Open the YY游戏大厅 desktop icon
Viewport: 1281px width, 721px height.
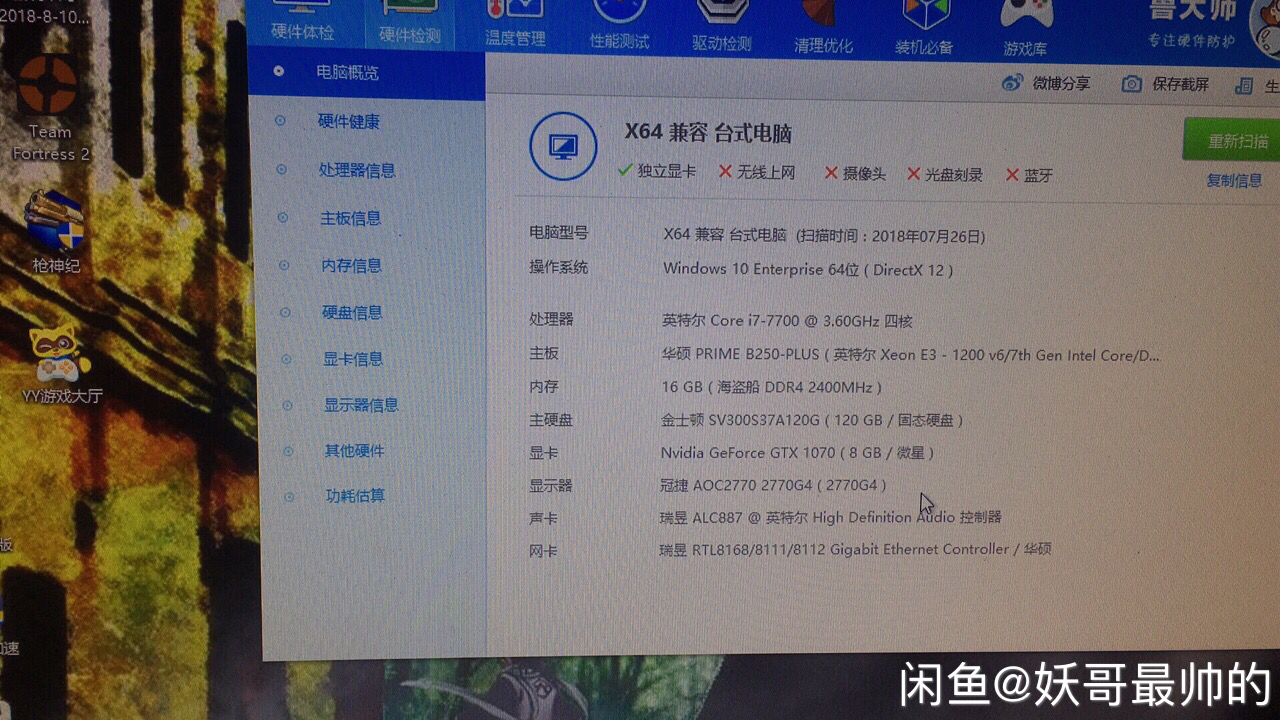click(x=62, y=363)
